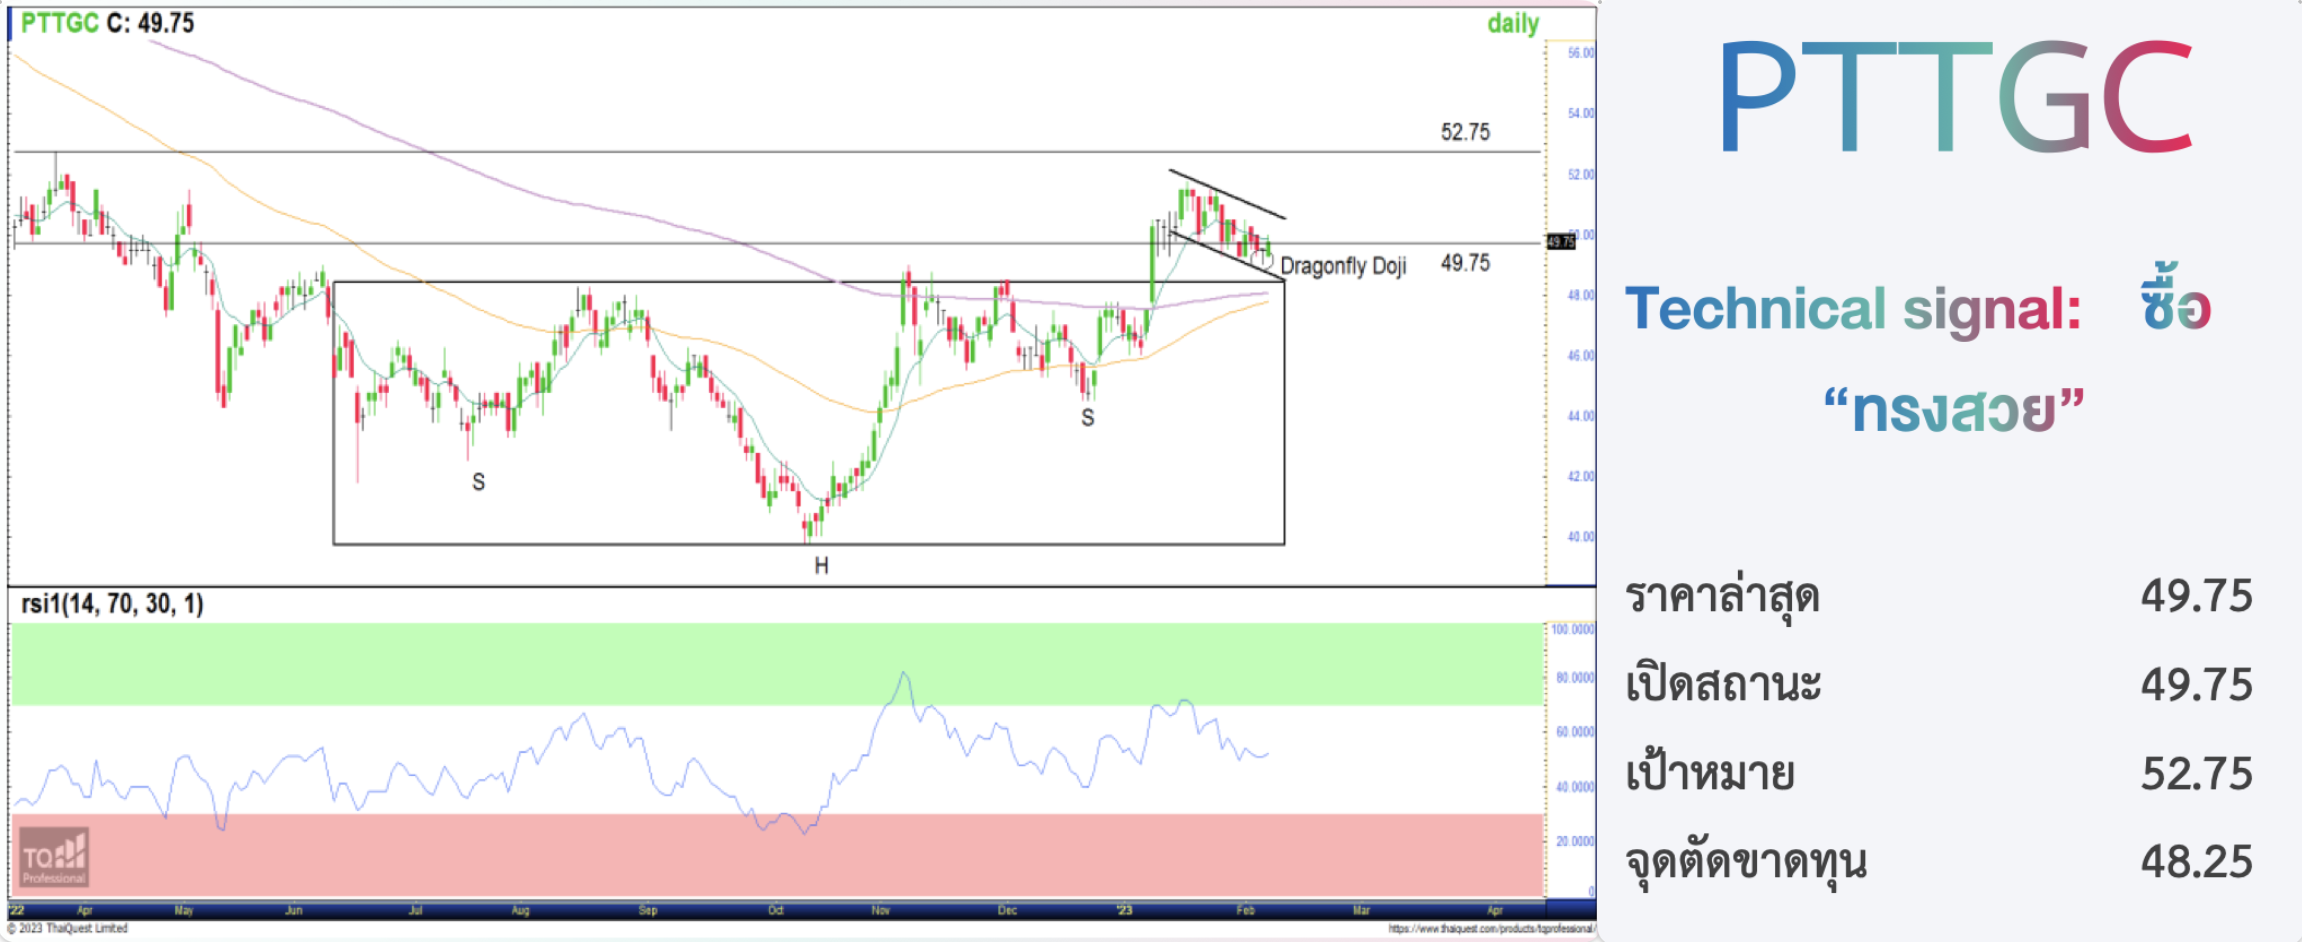Click the Nov marker on the time axis
This screenshot has width=2302, height=942.
click(881, 910)
